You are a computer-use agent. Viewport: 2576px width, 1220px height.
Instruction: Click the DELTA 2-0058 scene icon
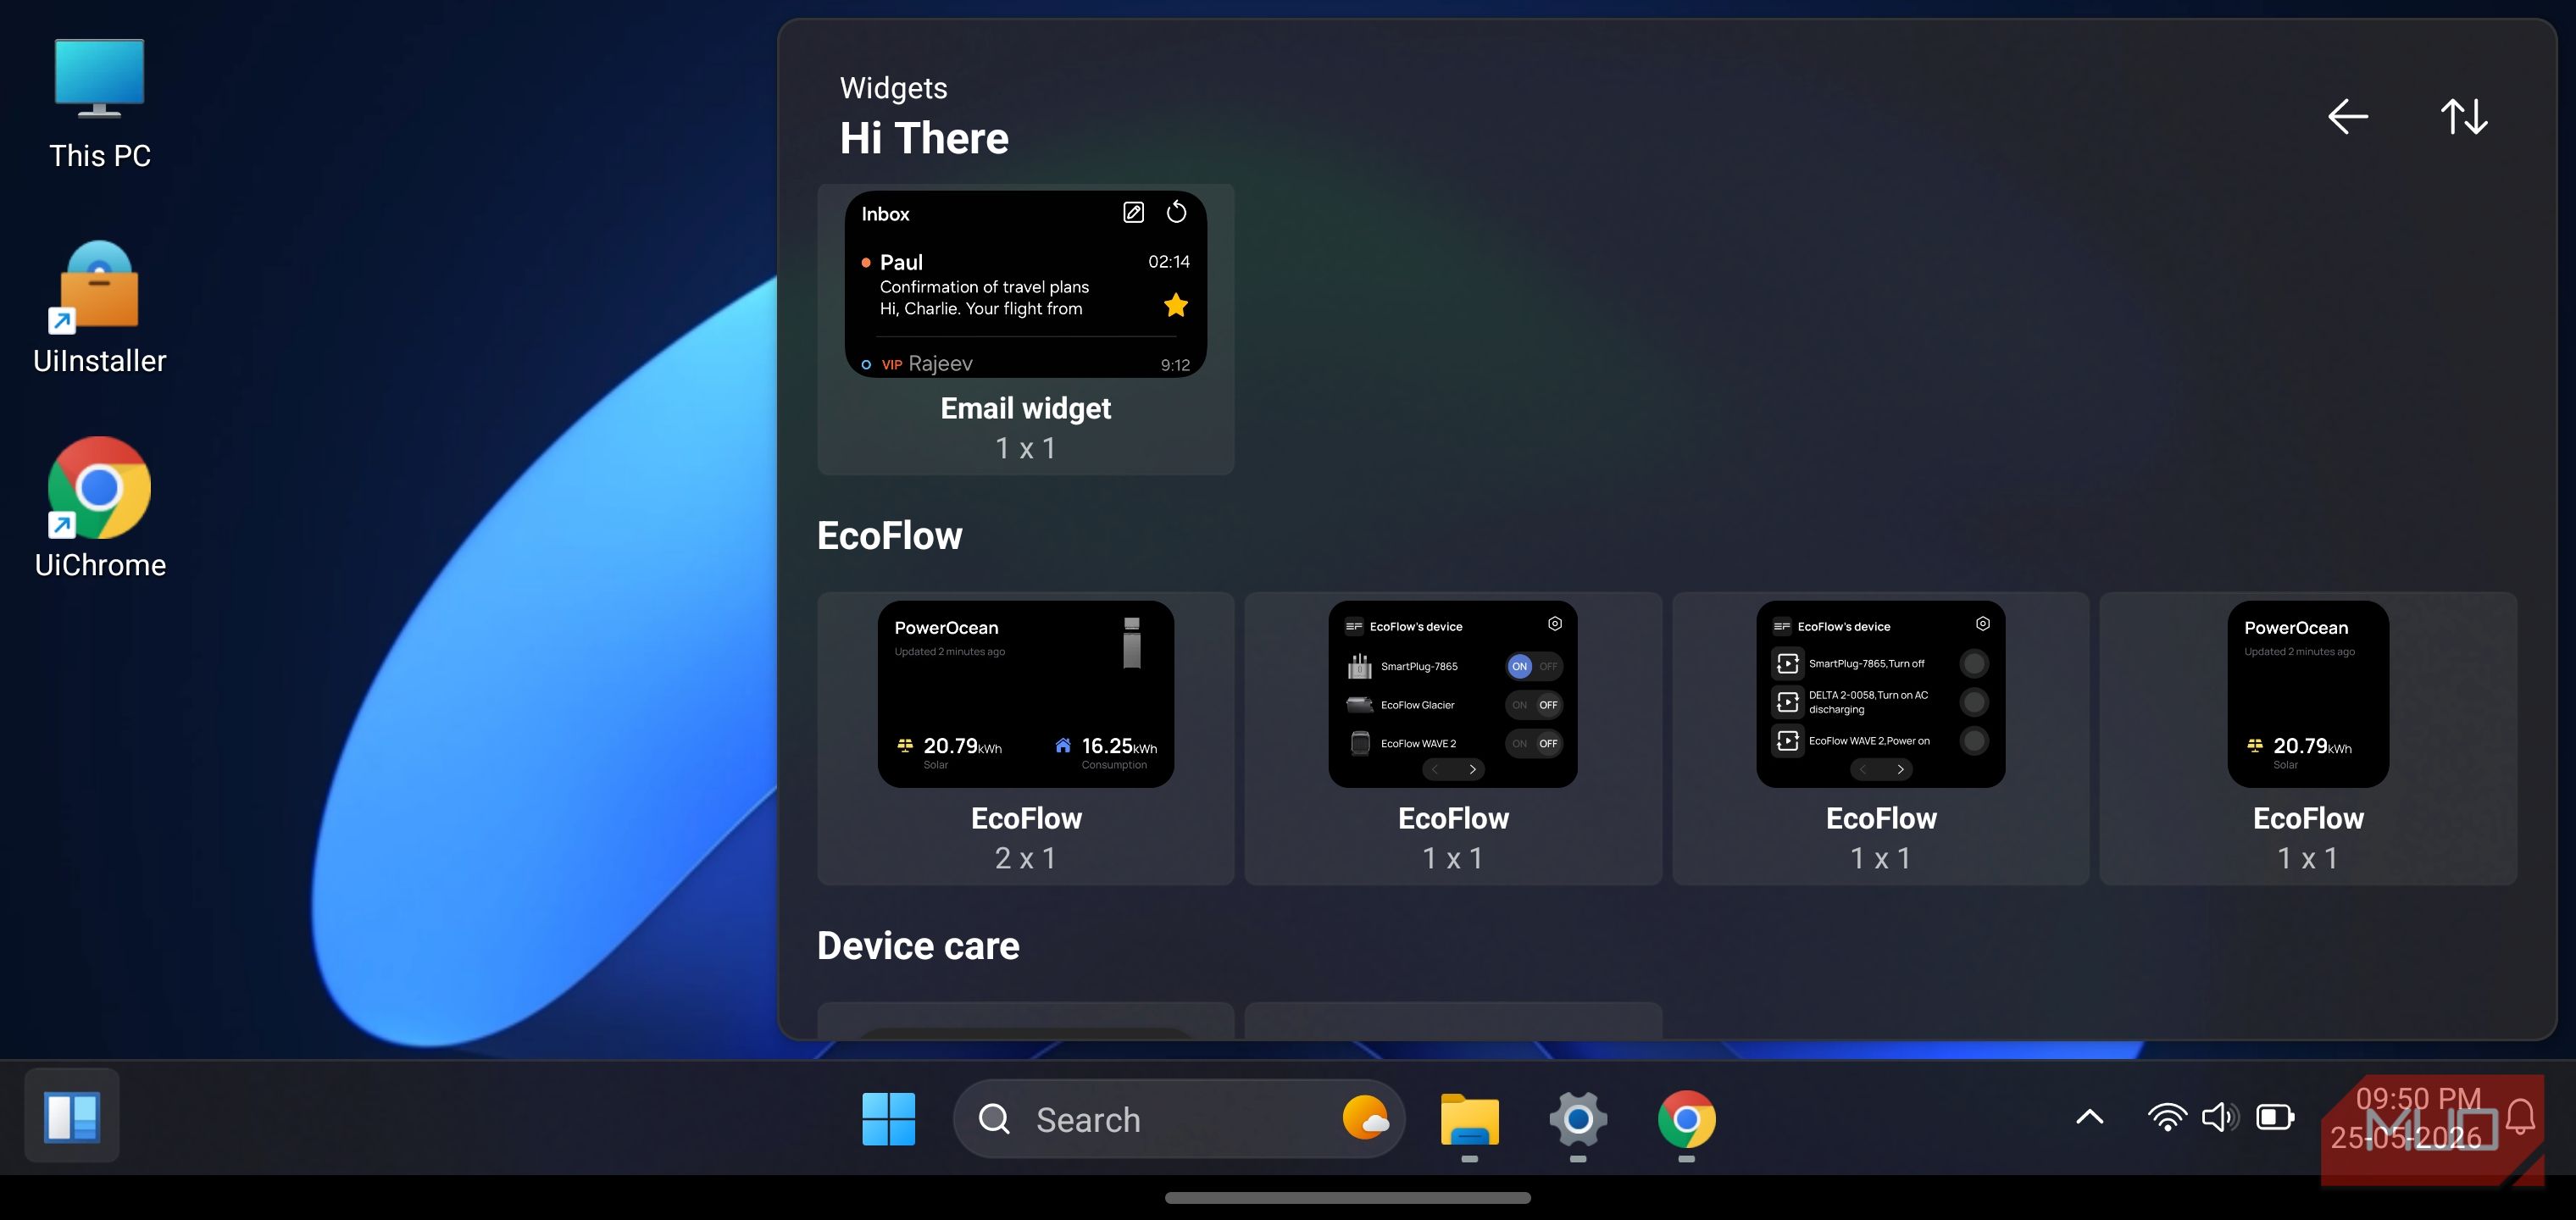(1788, 702)
